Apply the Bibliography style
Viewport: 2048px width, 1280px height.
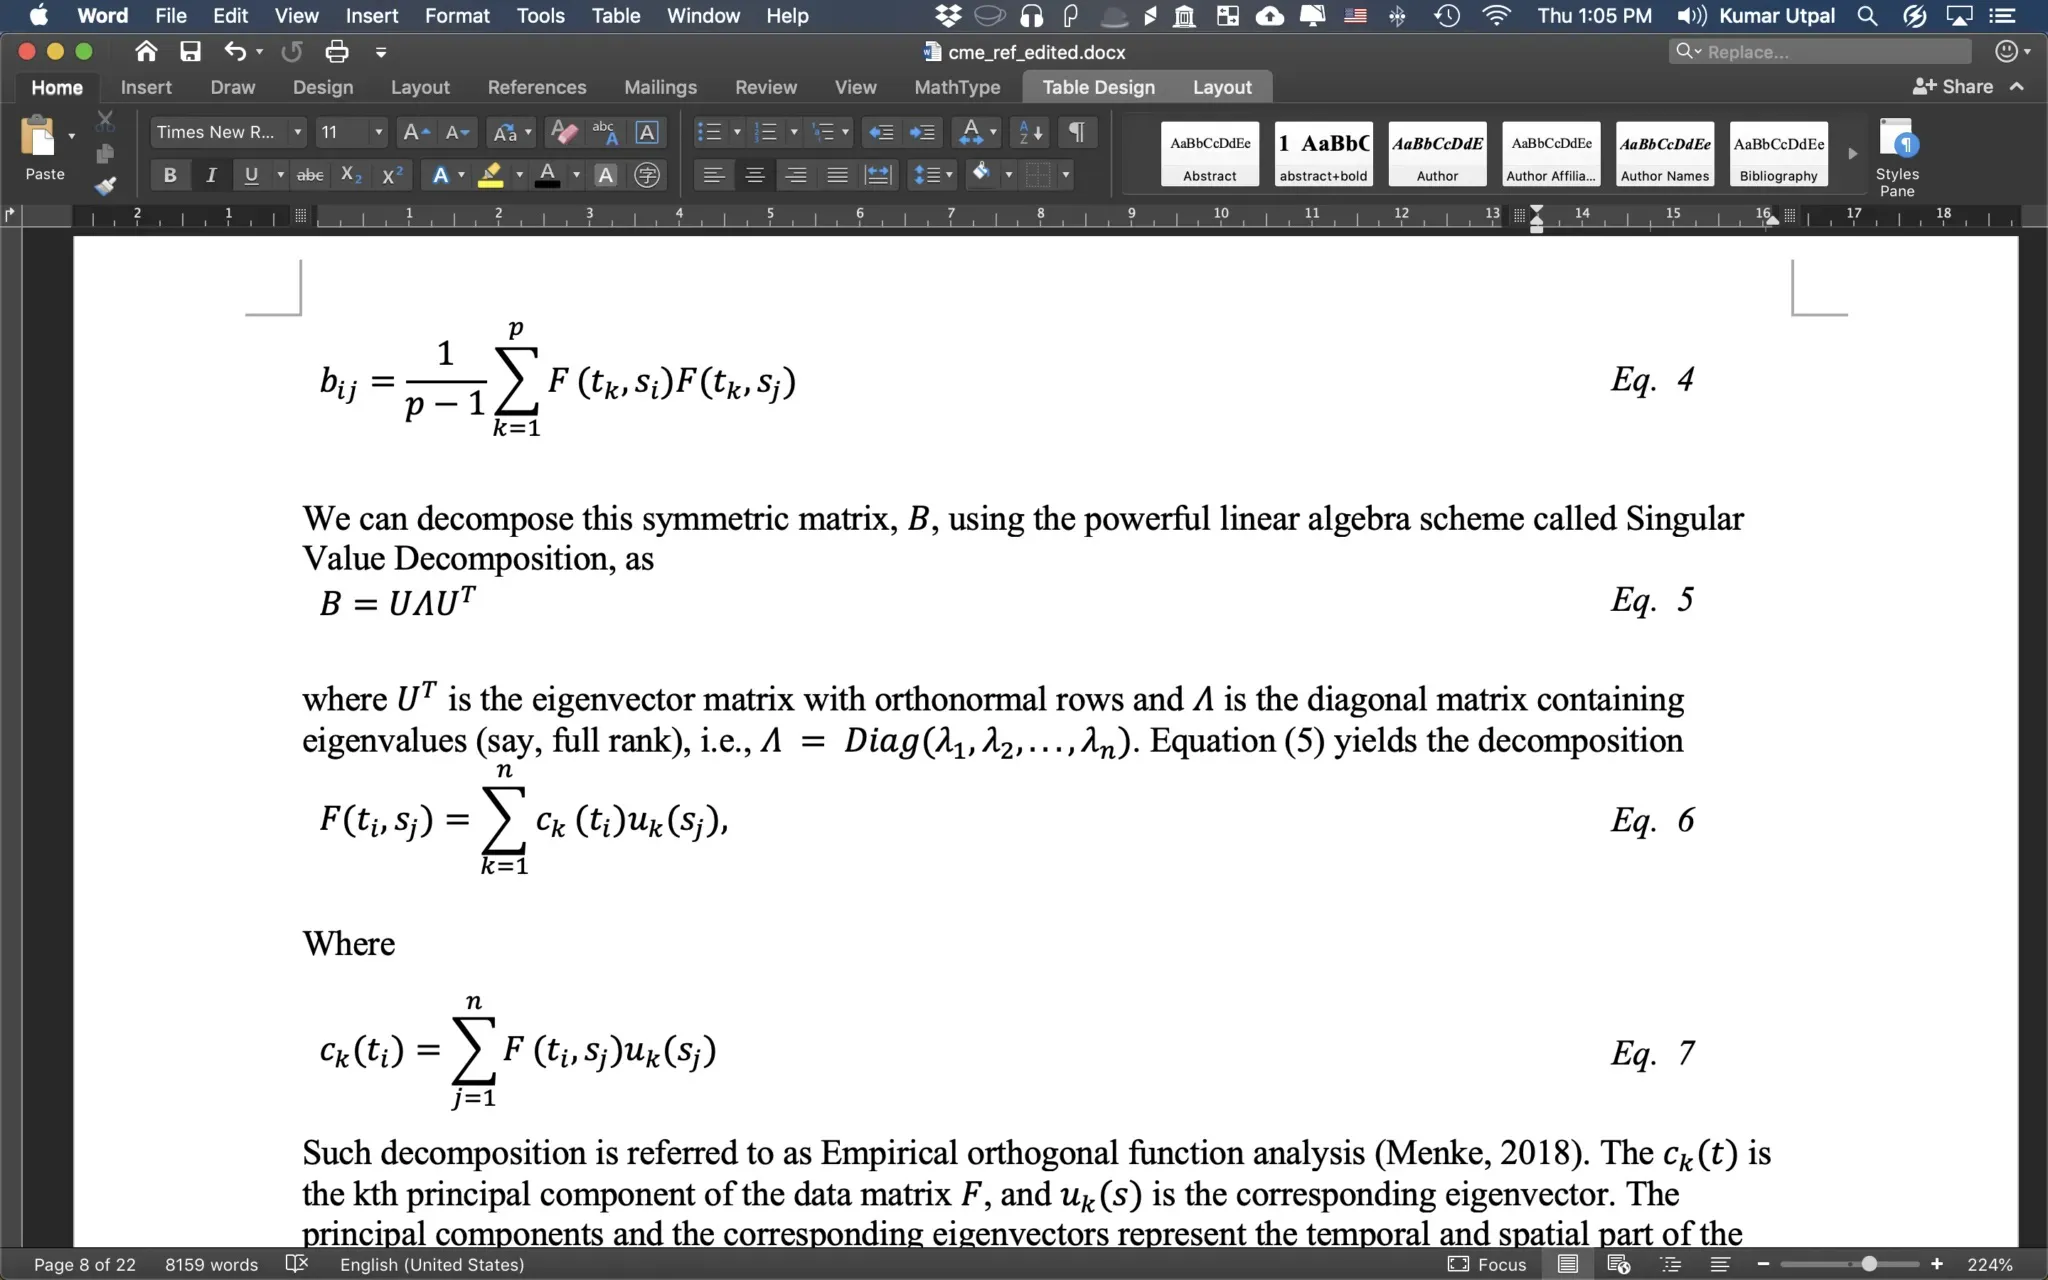1778,154
